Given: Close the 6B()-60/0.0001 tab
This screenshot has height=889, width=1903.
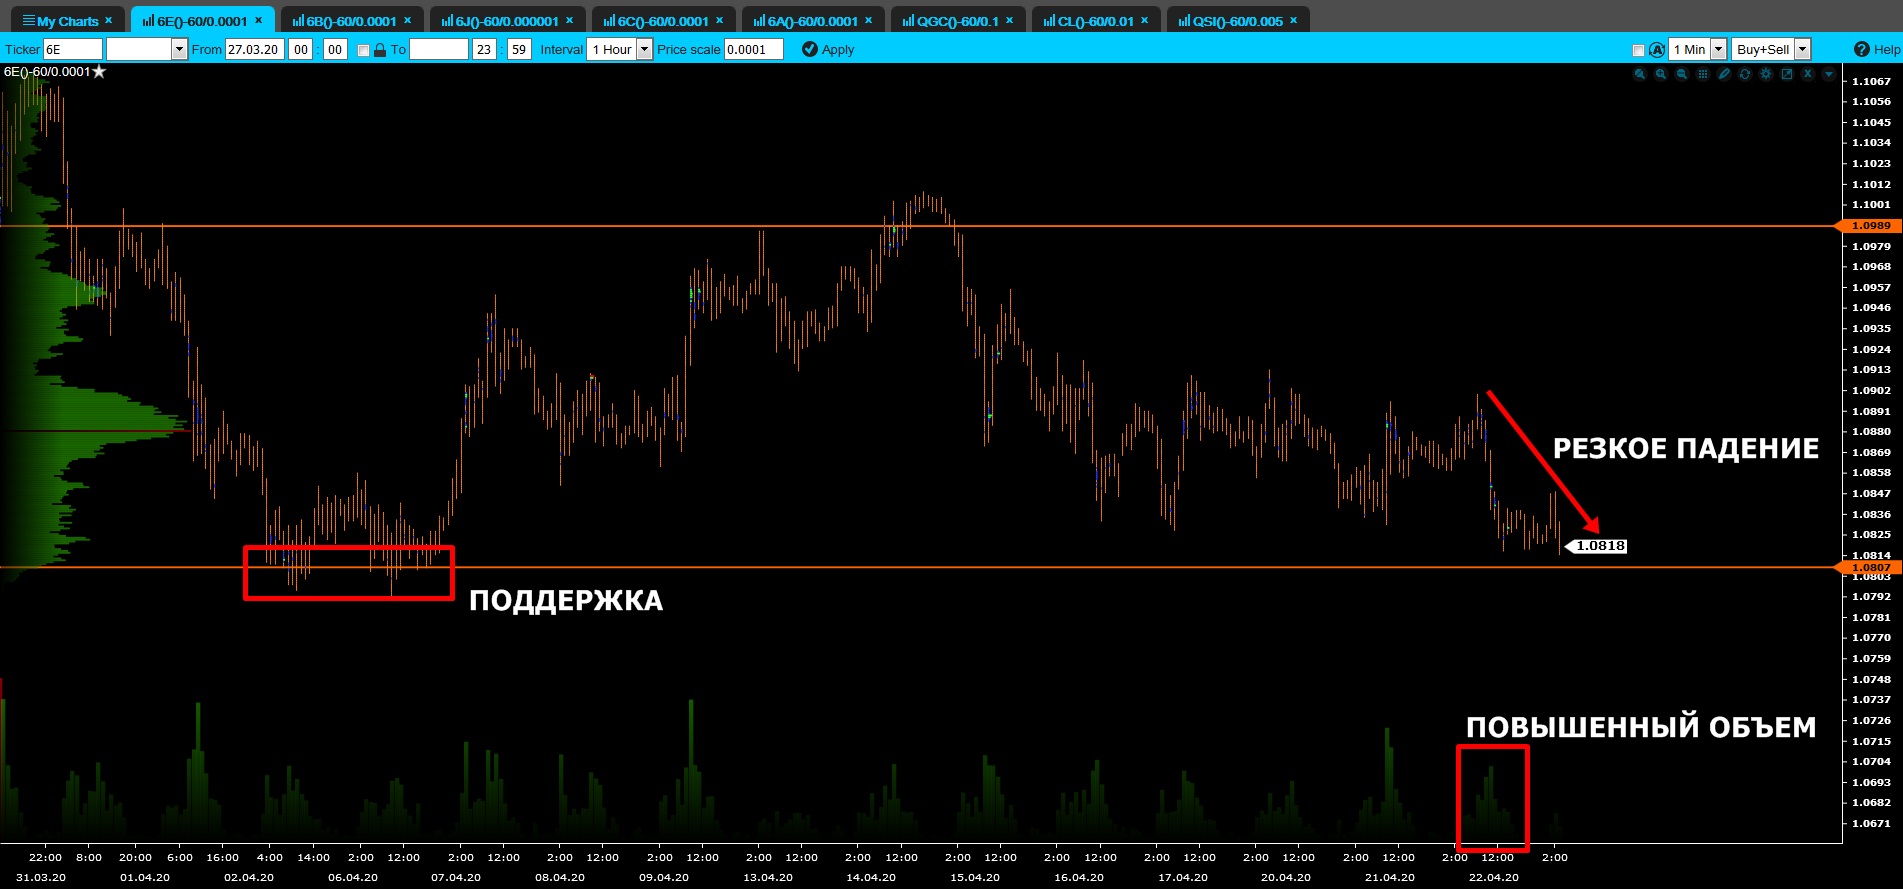Looking at the screenshot, I should (408, 21).
